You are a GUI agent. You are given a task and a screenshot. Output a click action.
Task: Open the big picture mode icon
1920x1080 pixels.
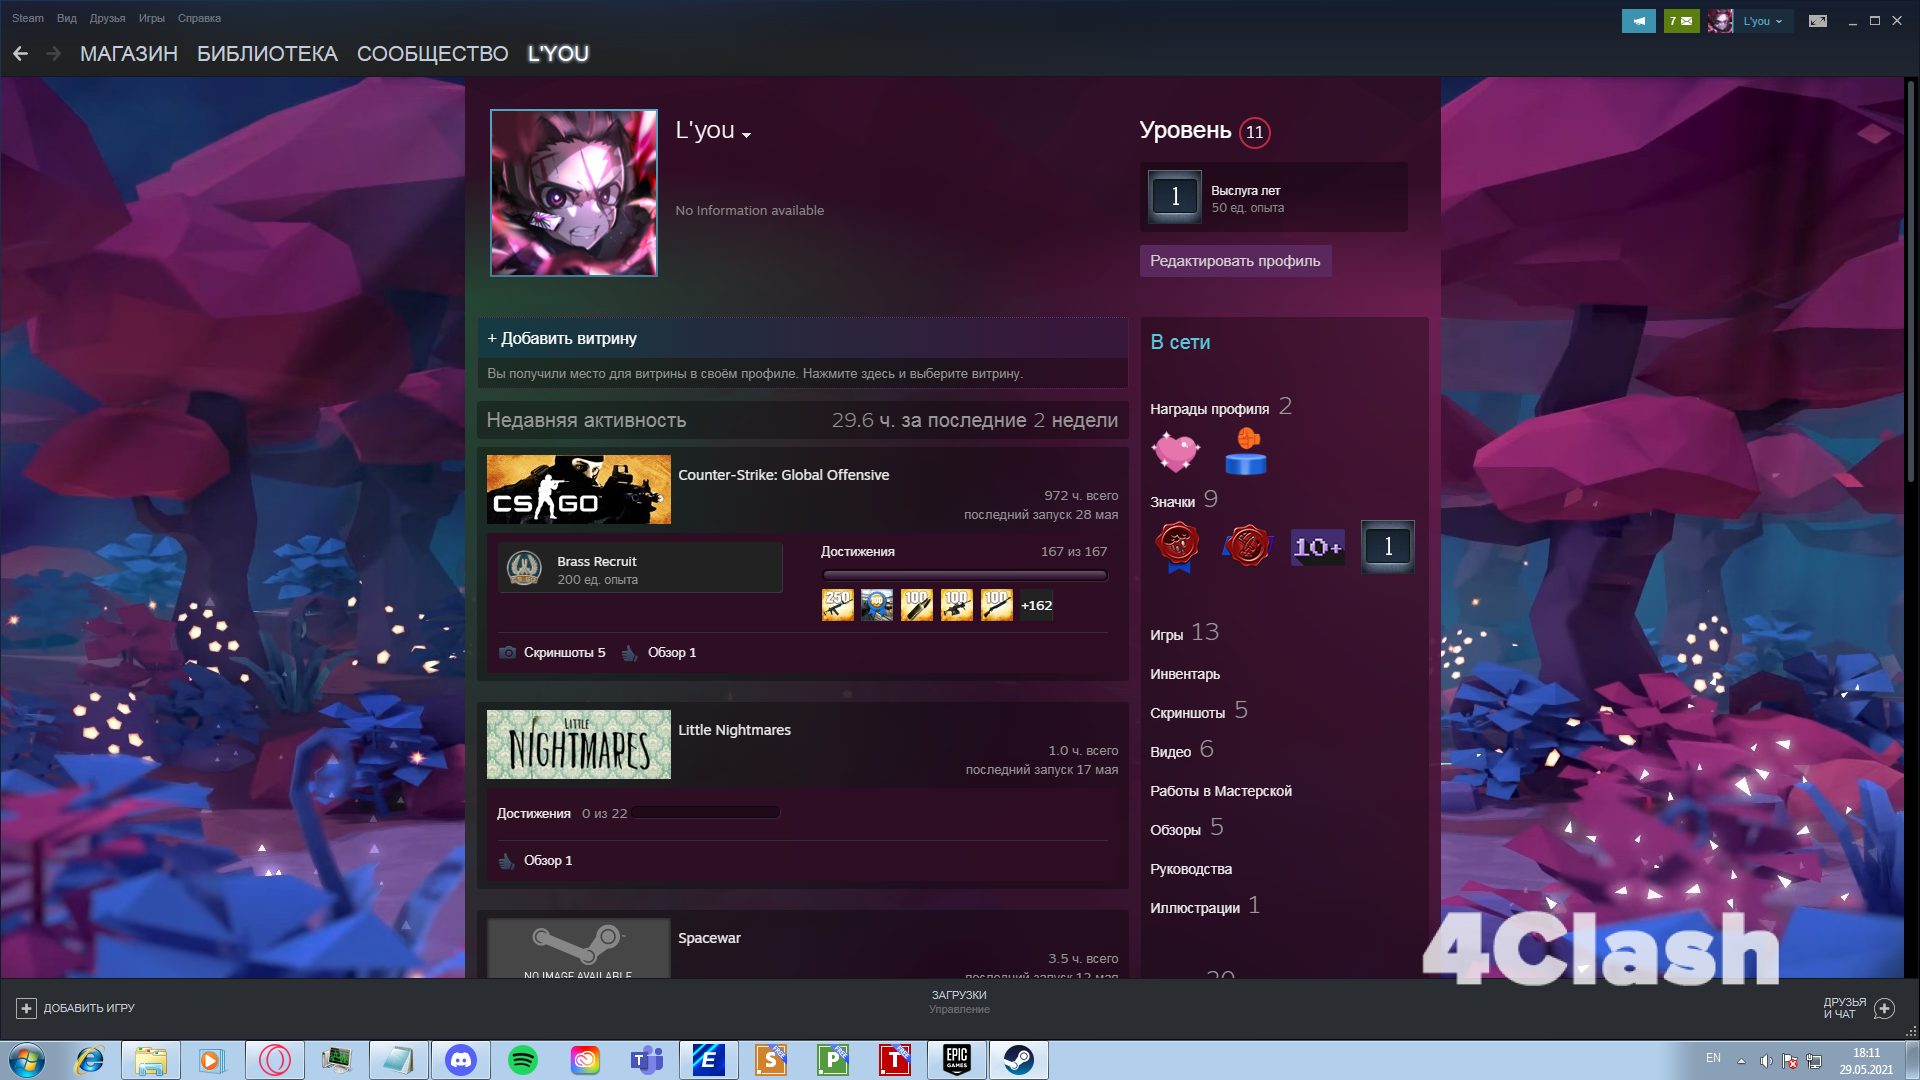pyautogui.click(x=1818, y=20)
